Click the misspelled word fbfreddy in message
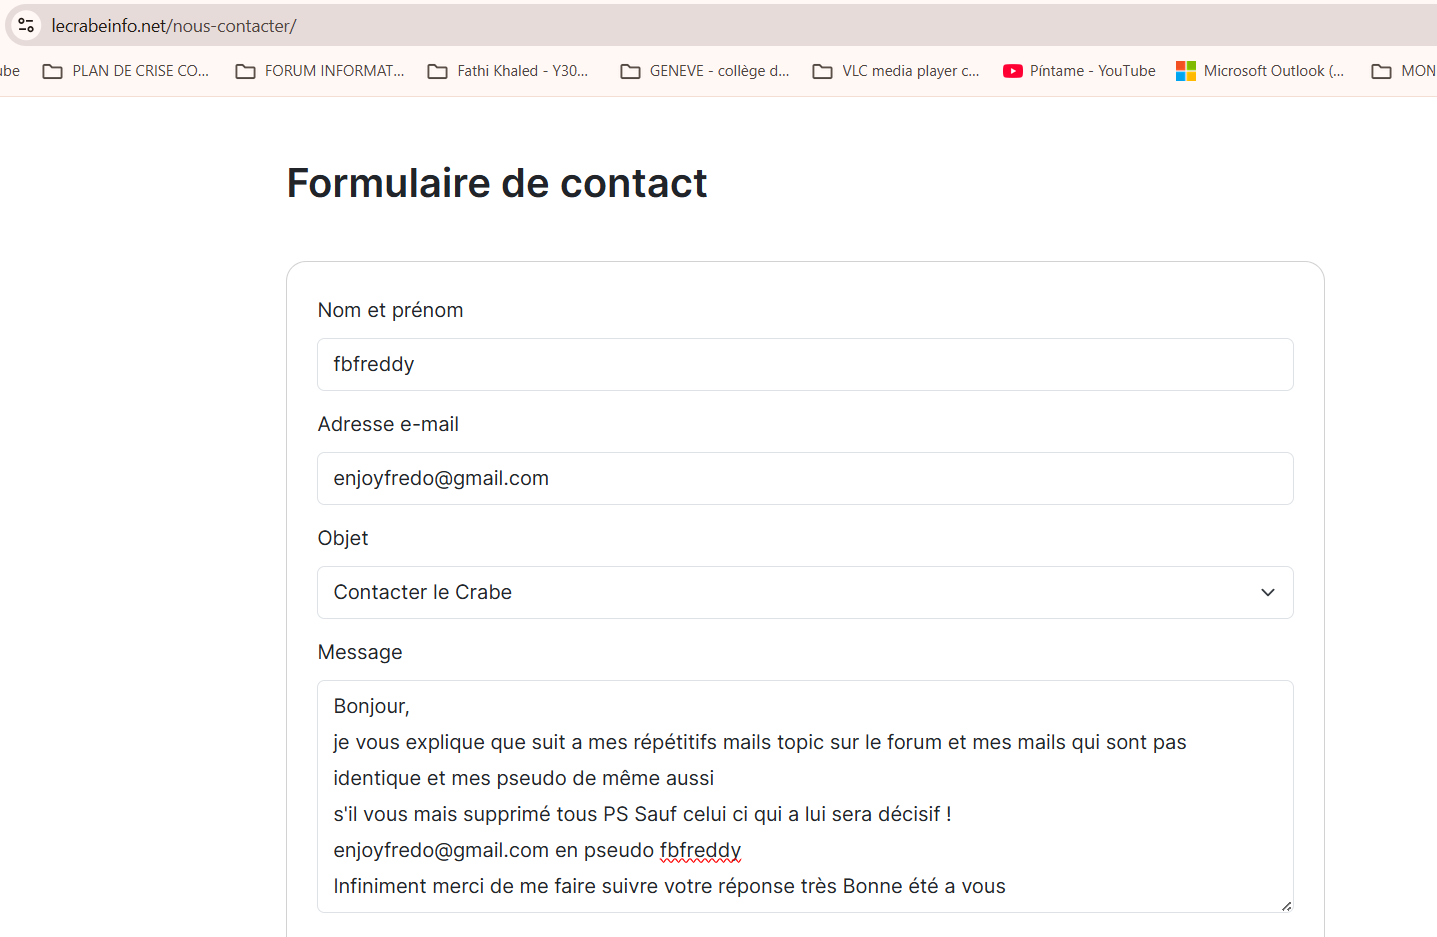This screenshot has width=1437, height=937. coord(700,850)
